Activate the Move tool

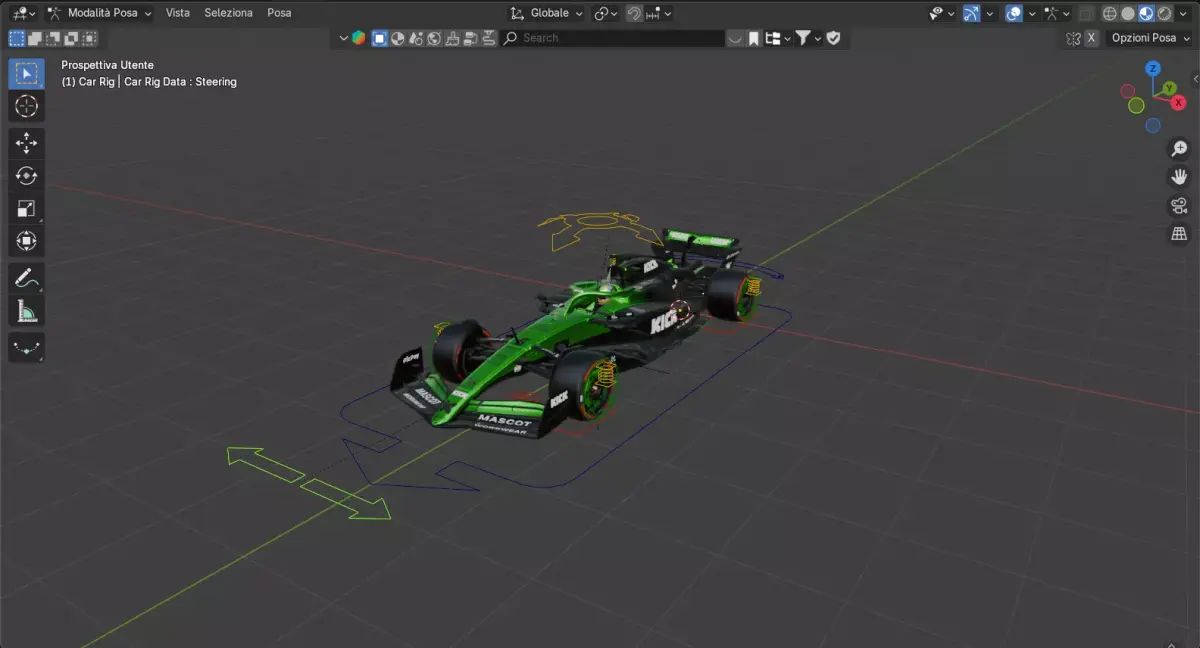click(x=27, y=143)
